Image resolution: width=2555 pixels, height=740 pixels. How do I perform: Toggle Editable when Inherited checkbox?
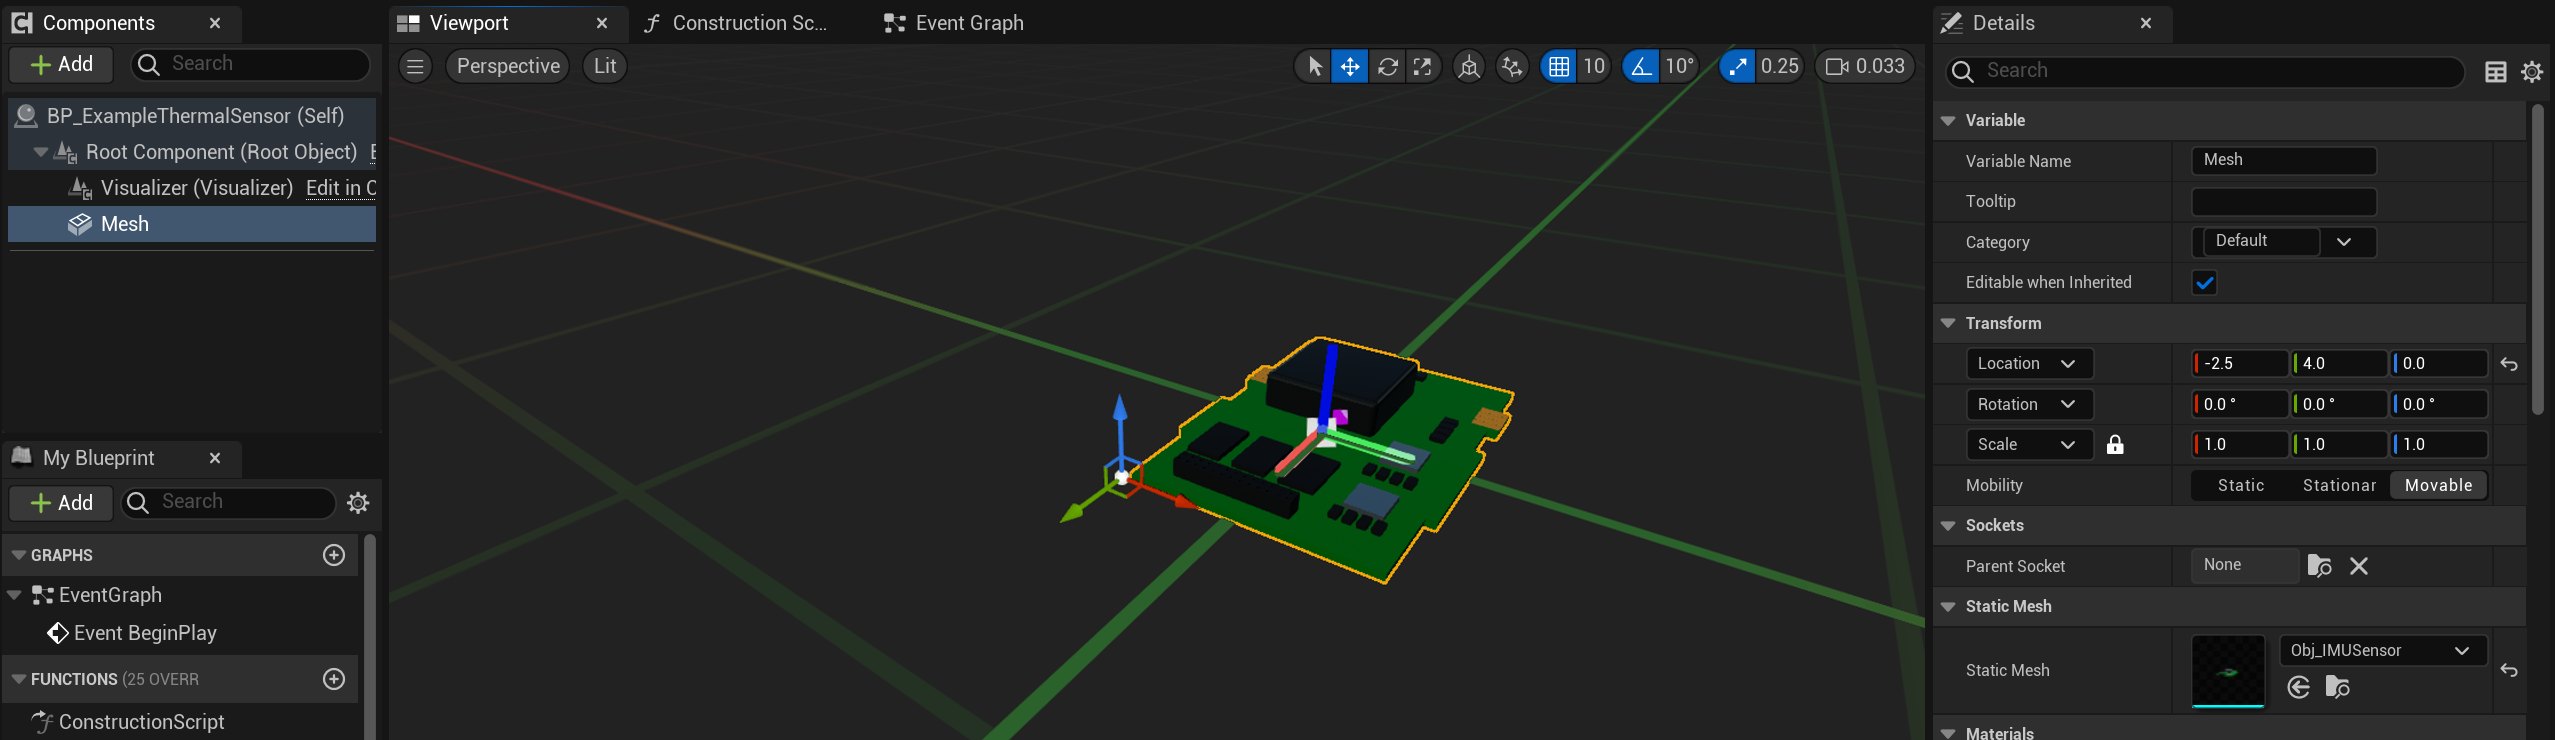click(x=2204, y=283)
